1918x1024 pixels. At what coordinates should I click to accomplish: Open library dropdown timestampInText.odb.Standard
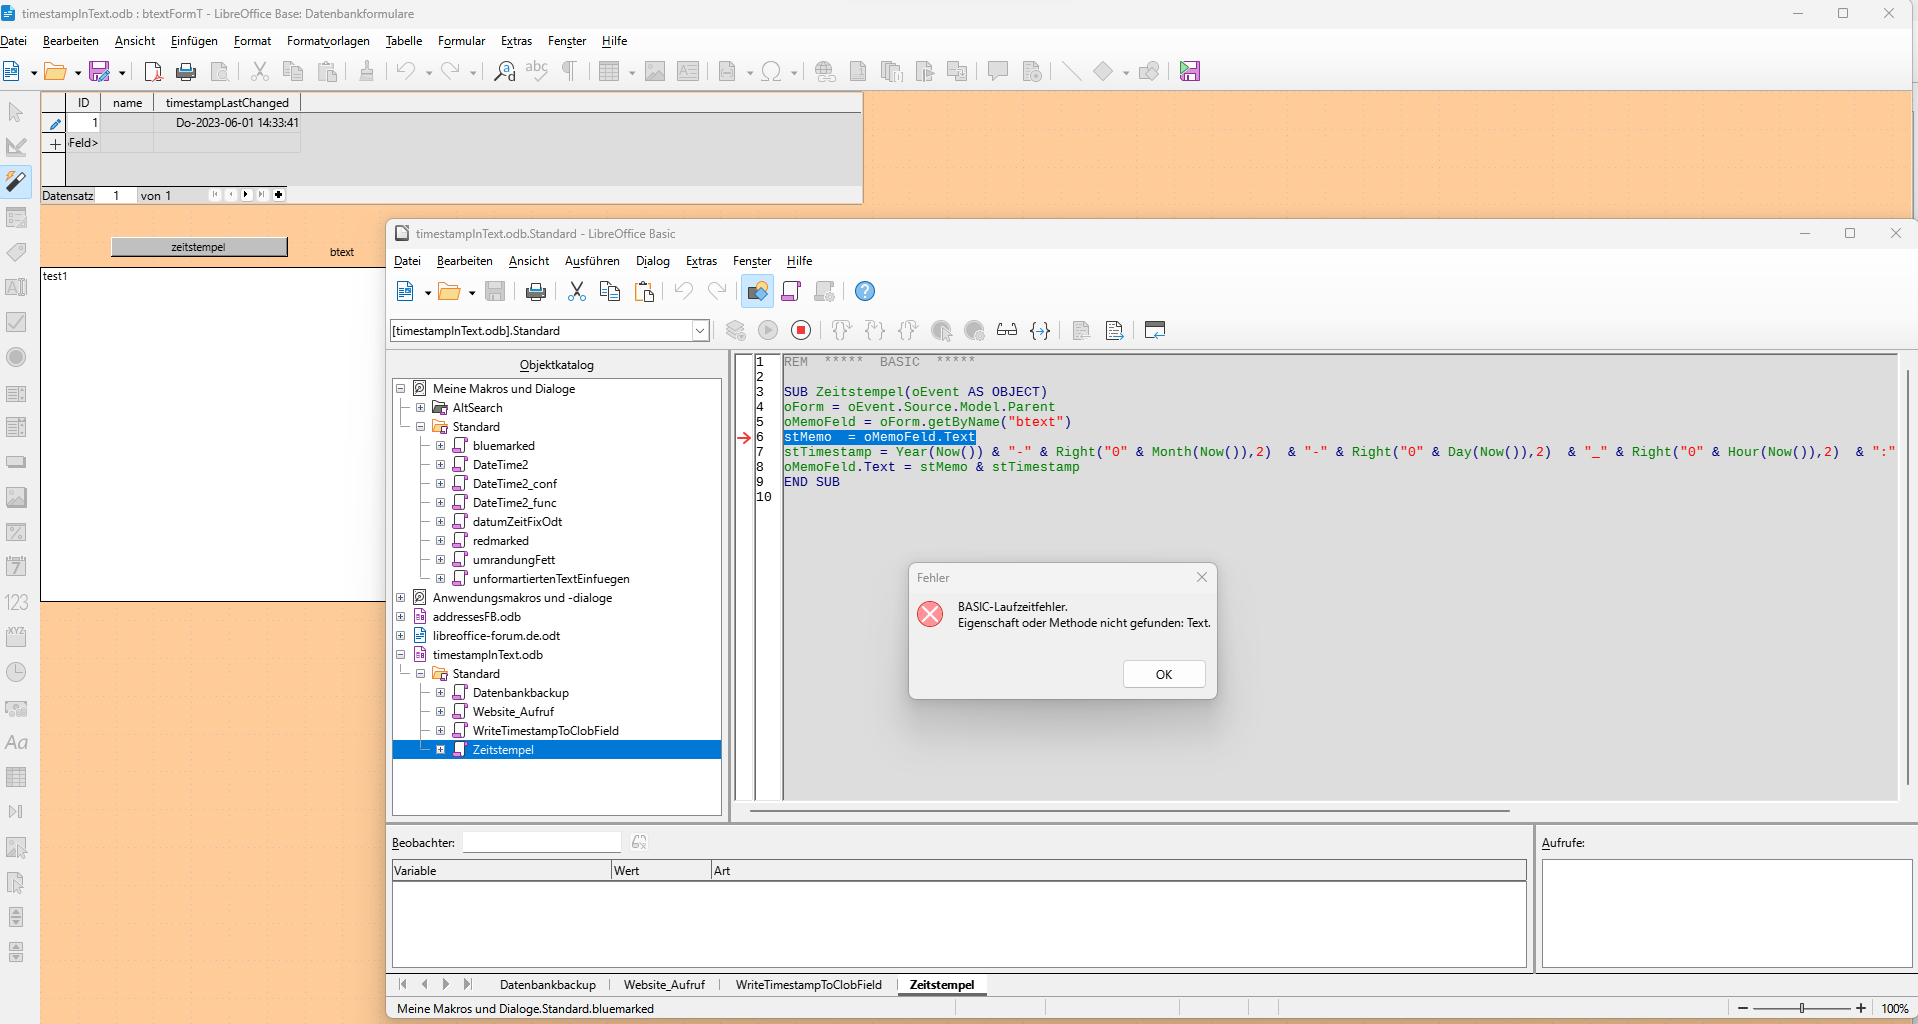point(700,331)
